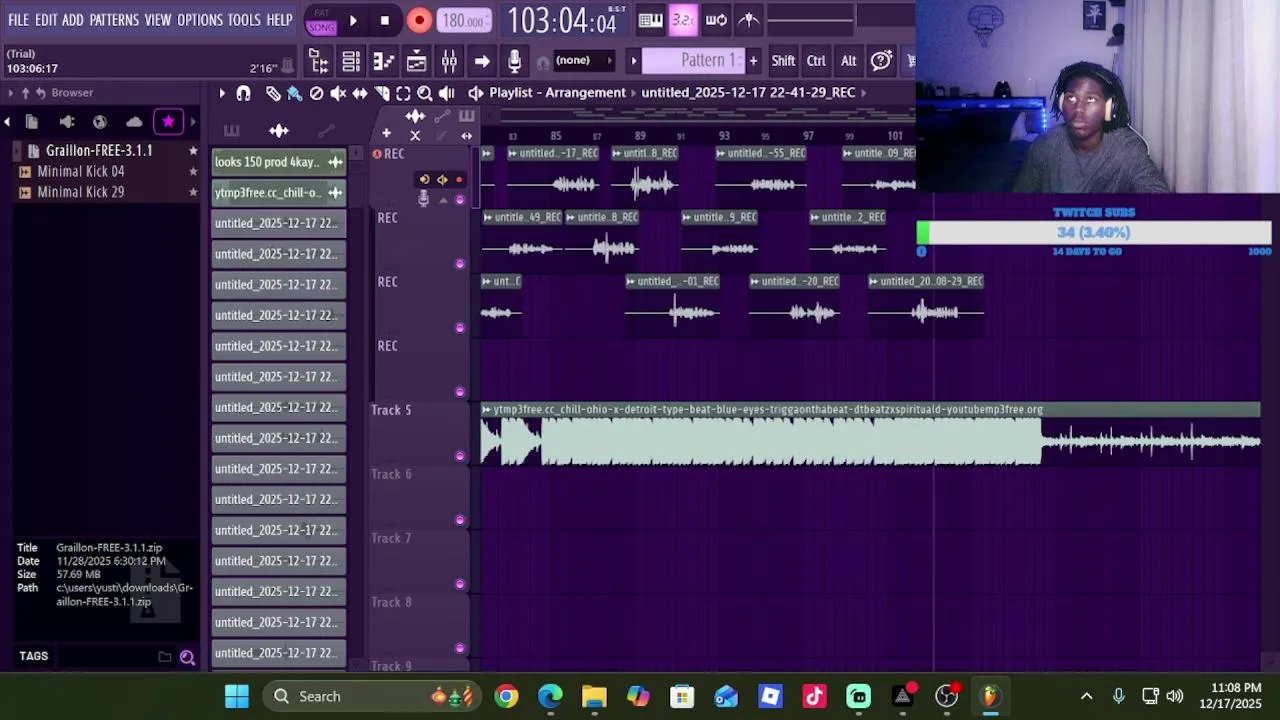This screenshot has height=720, width=1280.
Task: Start playback with Play button
Action: click(353, 21)
